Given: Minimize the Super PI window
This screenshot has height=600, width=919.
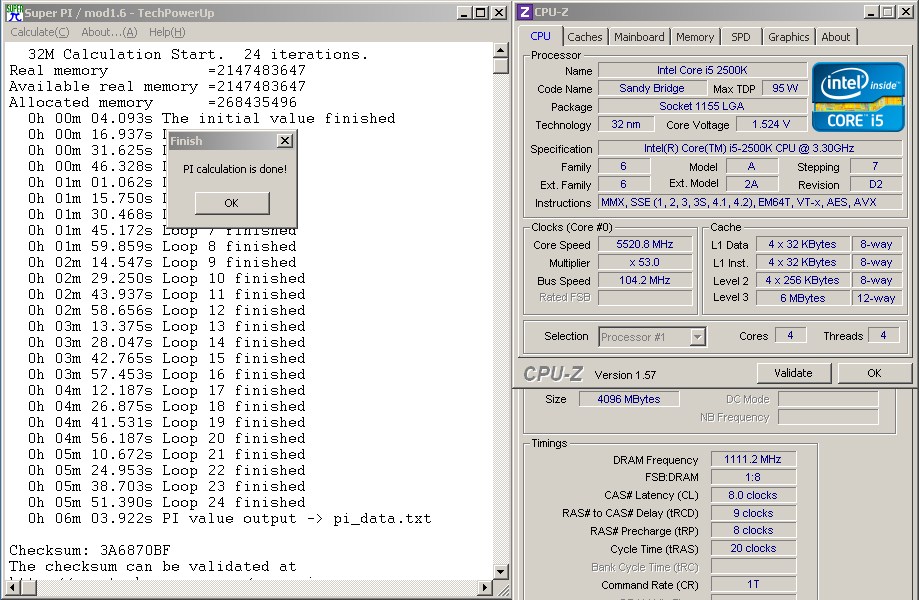Looking at the screenshot, I should [464, 13].
